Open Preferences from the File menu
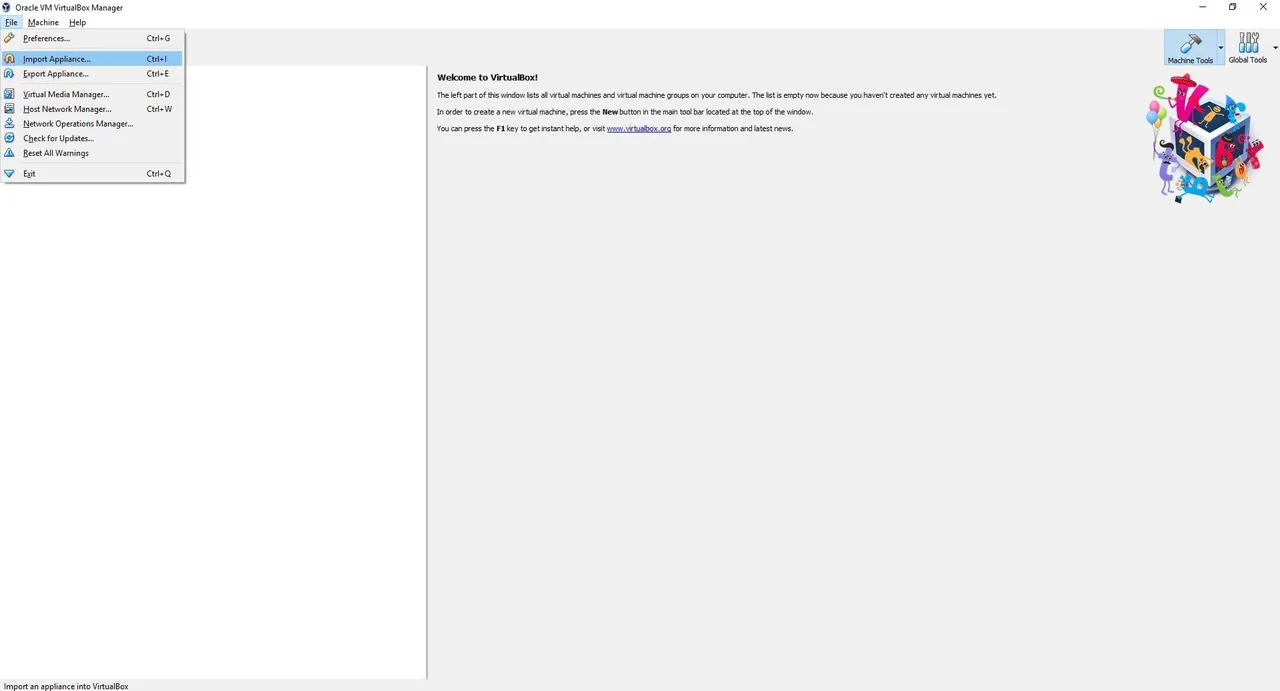The image size is (1280, 691). coord(92,38)
